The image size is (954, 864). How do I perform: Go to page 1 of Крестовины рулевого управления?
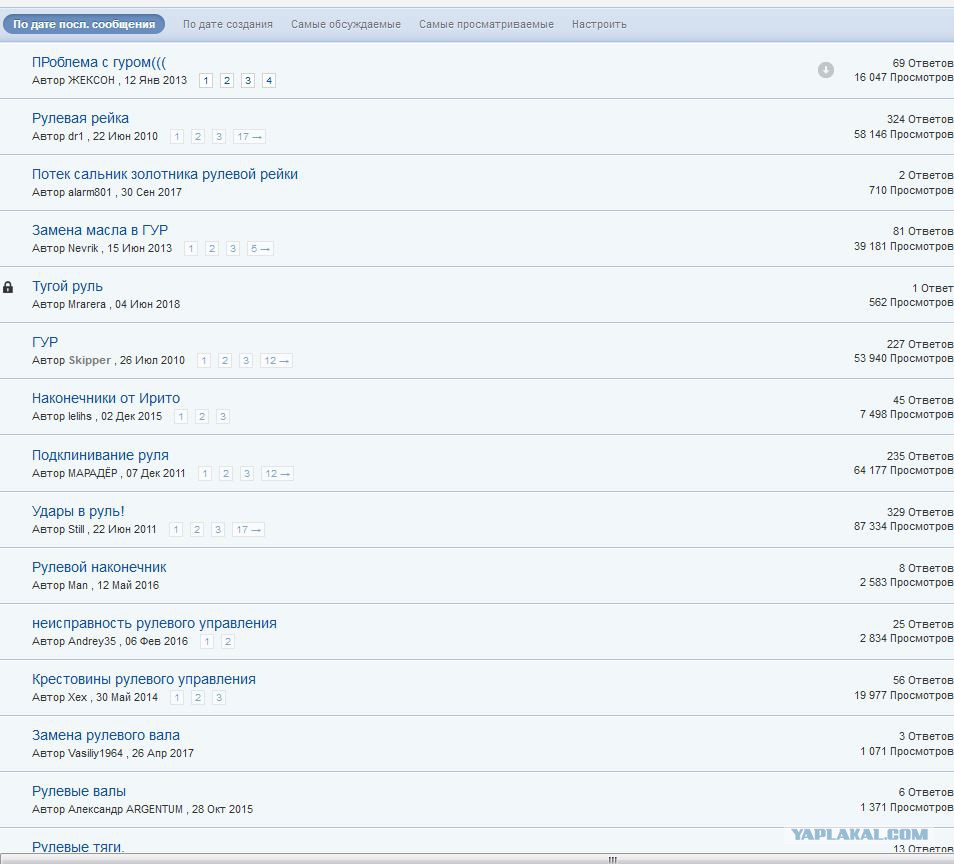coord(176,697)
